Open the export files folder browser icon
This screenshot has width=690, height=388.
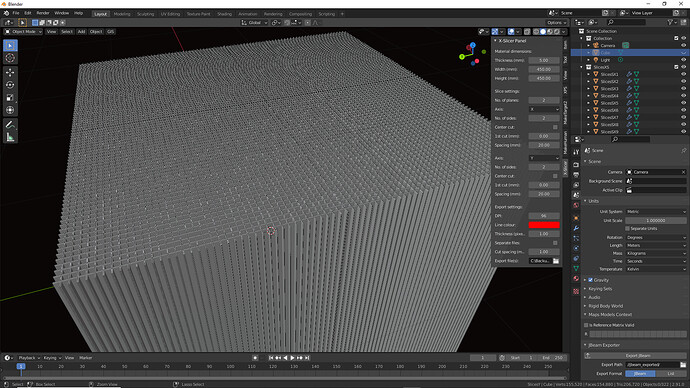click(556, 261)
